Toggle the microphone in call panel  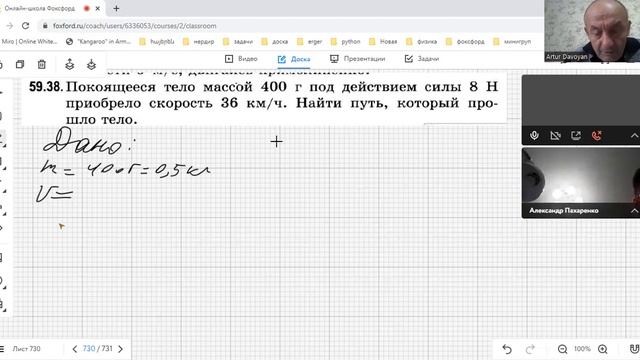(534, 136)
